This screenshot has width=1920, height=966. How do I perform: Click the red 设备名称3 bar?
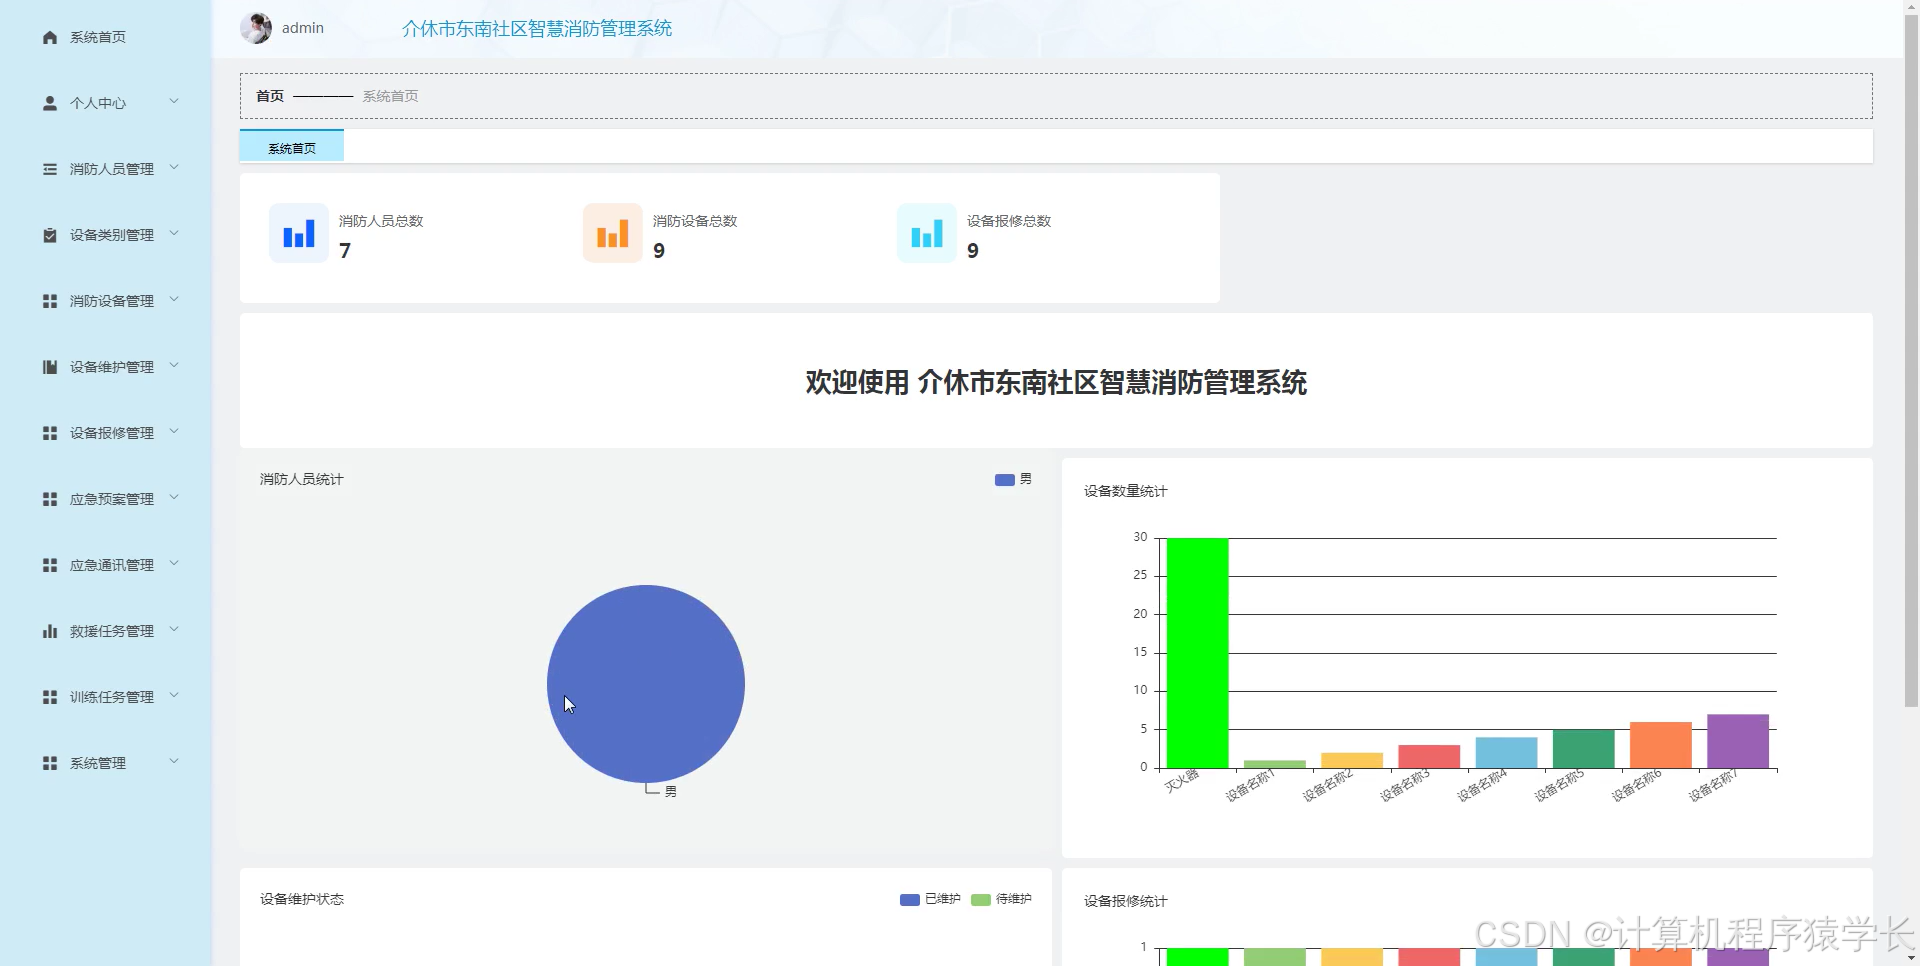point(1429,757)
